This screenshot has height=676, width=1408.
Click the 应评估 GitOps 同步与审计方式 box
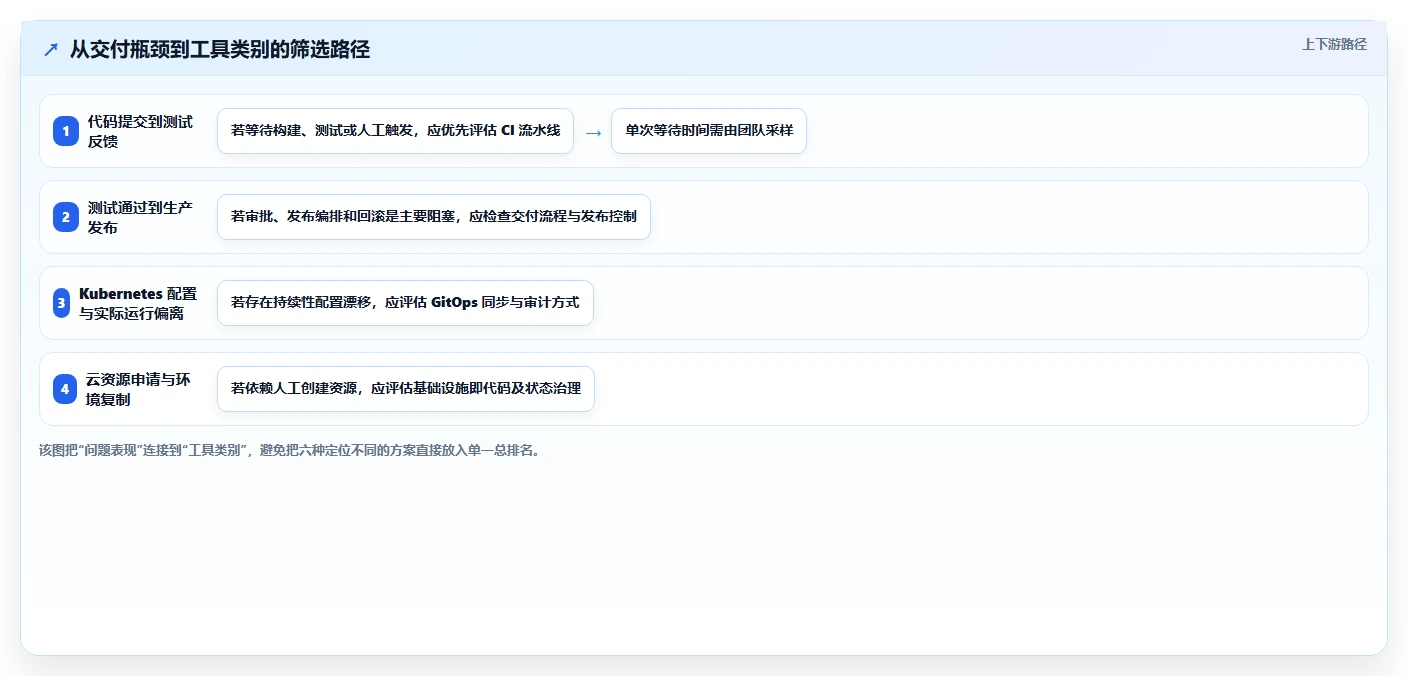pos(405,303)
